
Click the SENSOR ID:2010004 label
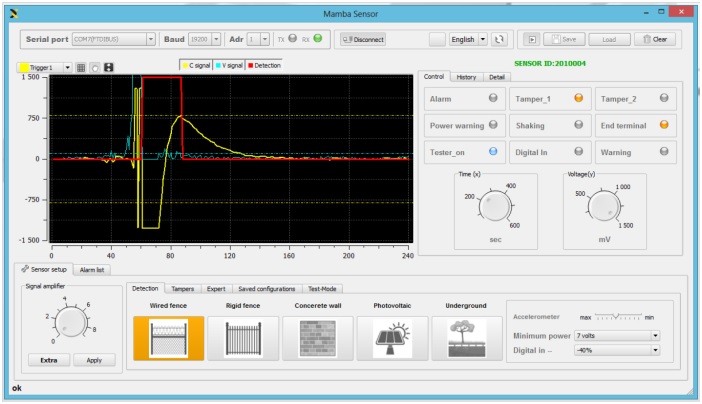(550, 63)
